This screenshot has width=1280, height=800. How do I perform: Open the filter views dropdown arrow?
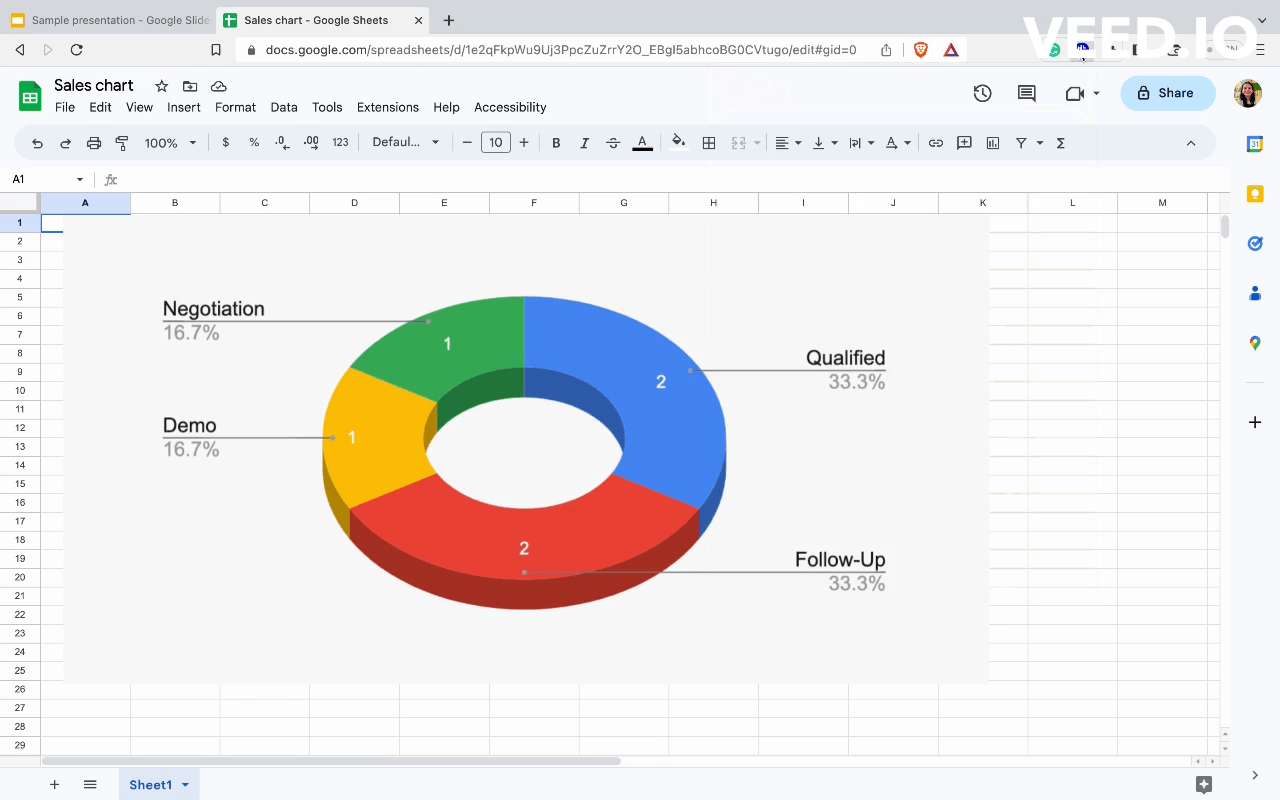tap(1040, 143)
